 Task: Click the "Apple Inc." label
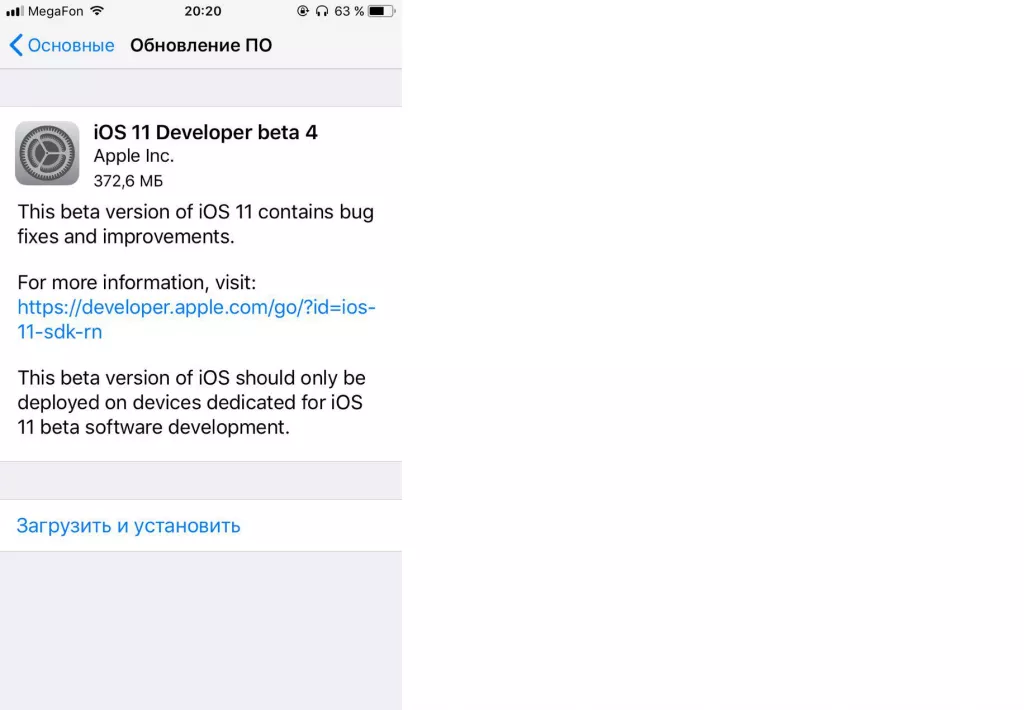coord(133,156)
